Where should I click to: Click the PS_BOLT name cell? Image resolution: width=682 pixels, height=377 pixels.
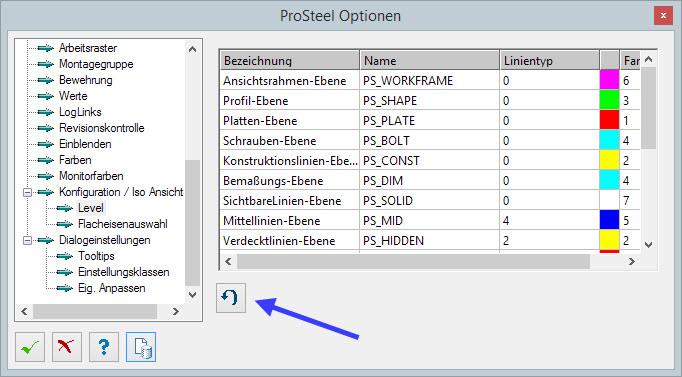430,140
